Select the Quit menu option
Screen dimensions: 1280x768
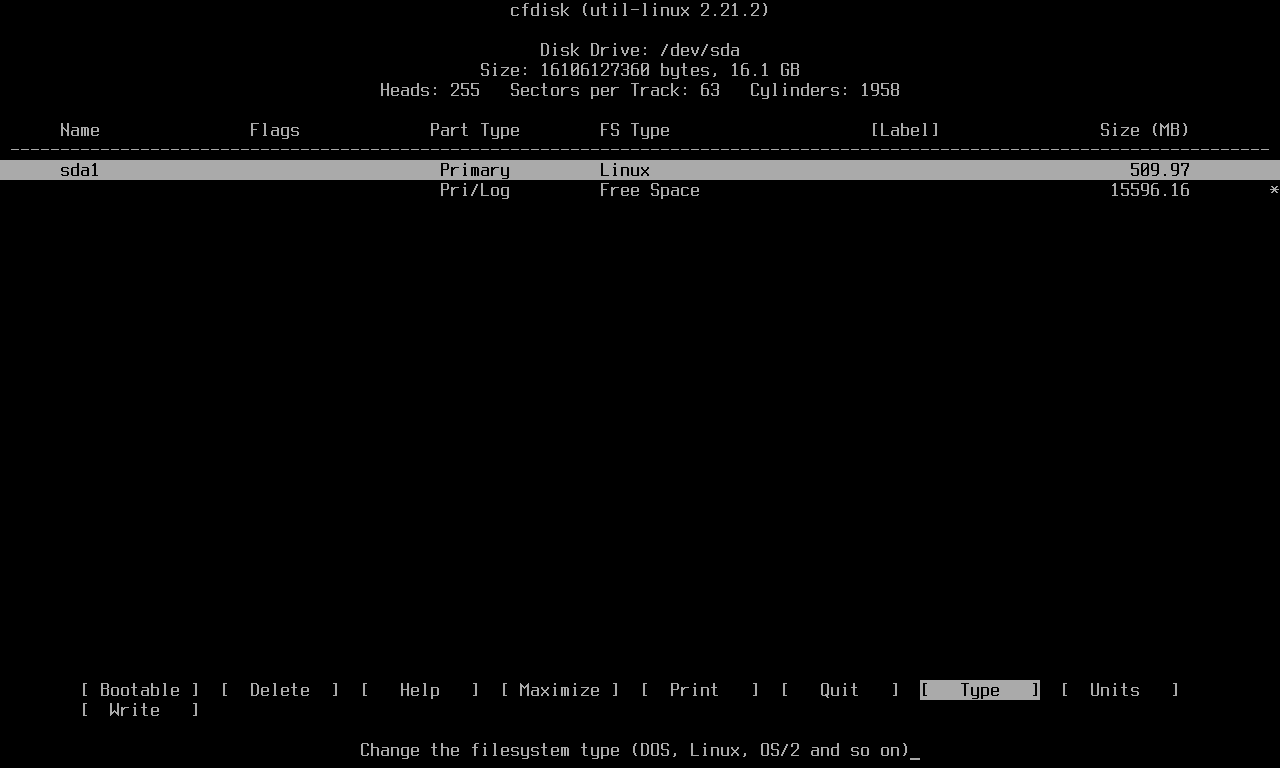840,690
